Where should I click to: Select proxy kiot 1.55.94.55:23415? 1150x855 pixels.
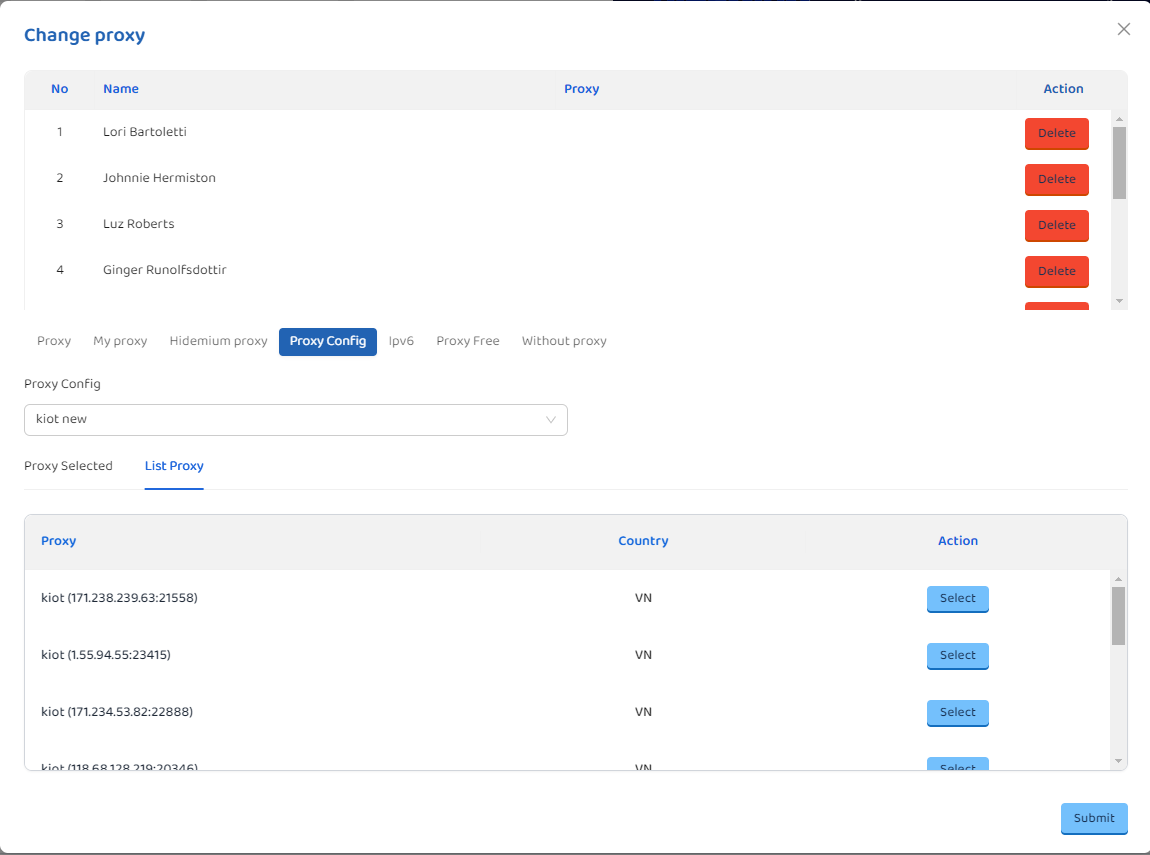click(957, 655)
